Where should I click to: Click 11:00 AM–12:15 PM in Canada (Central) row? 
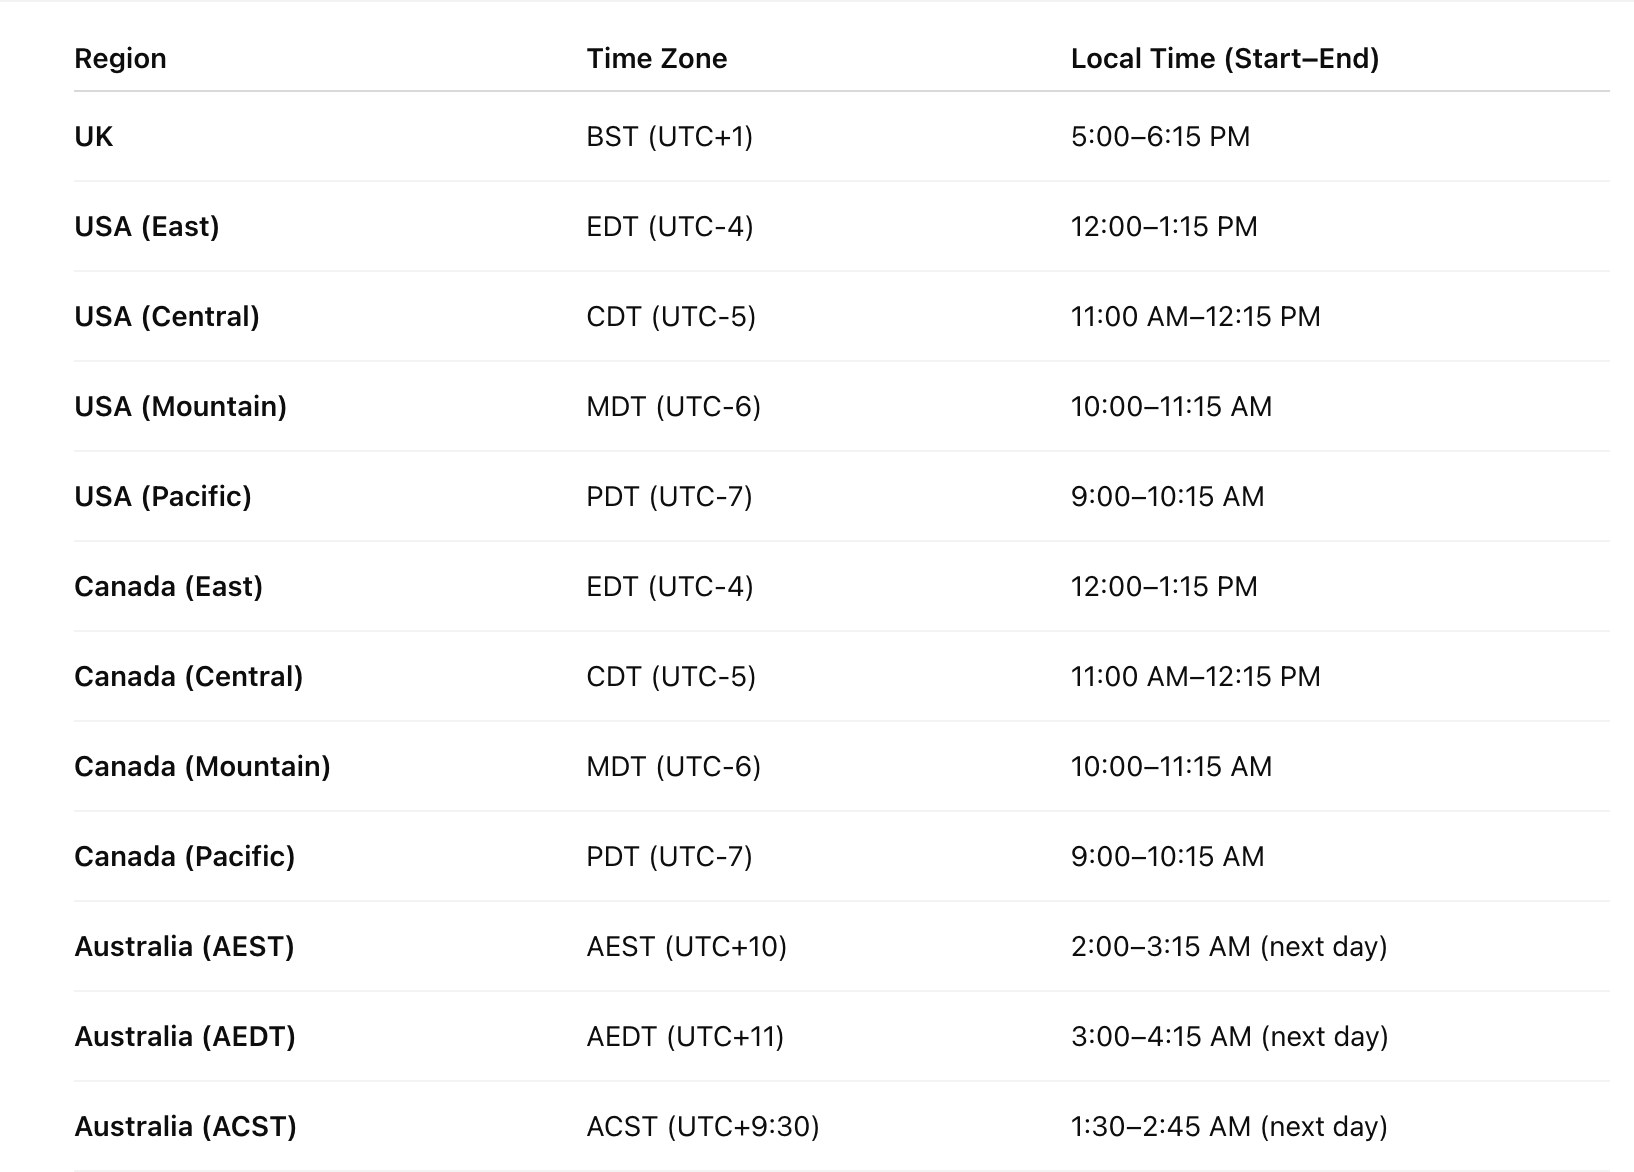pyautogui.click(x=1195, y=676)
